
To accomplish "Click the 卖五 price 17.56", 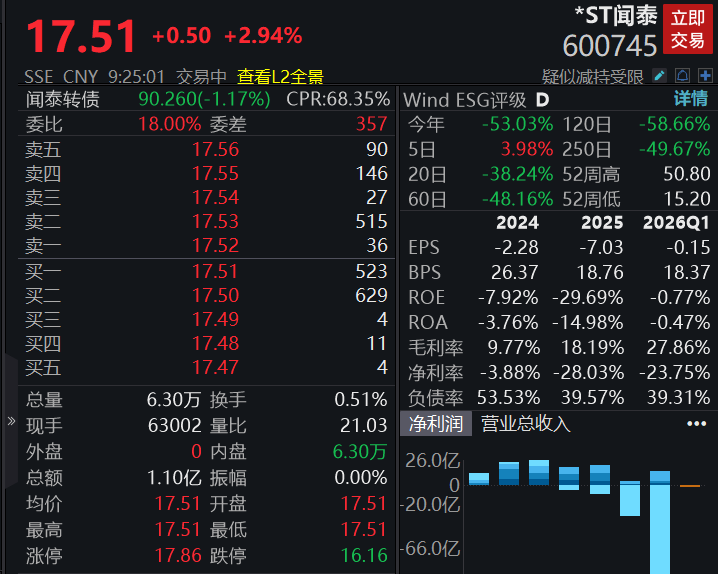I will coord(215,150).
